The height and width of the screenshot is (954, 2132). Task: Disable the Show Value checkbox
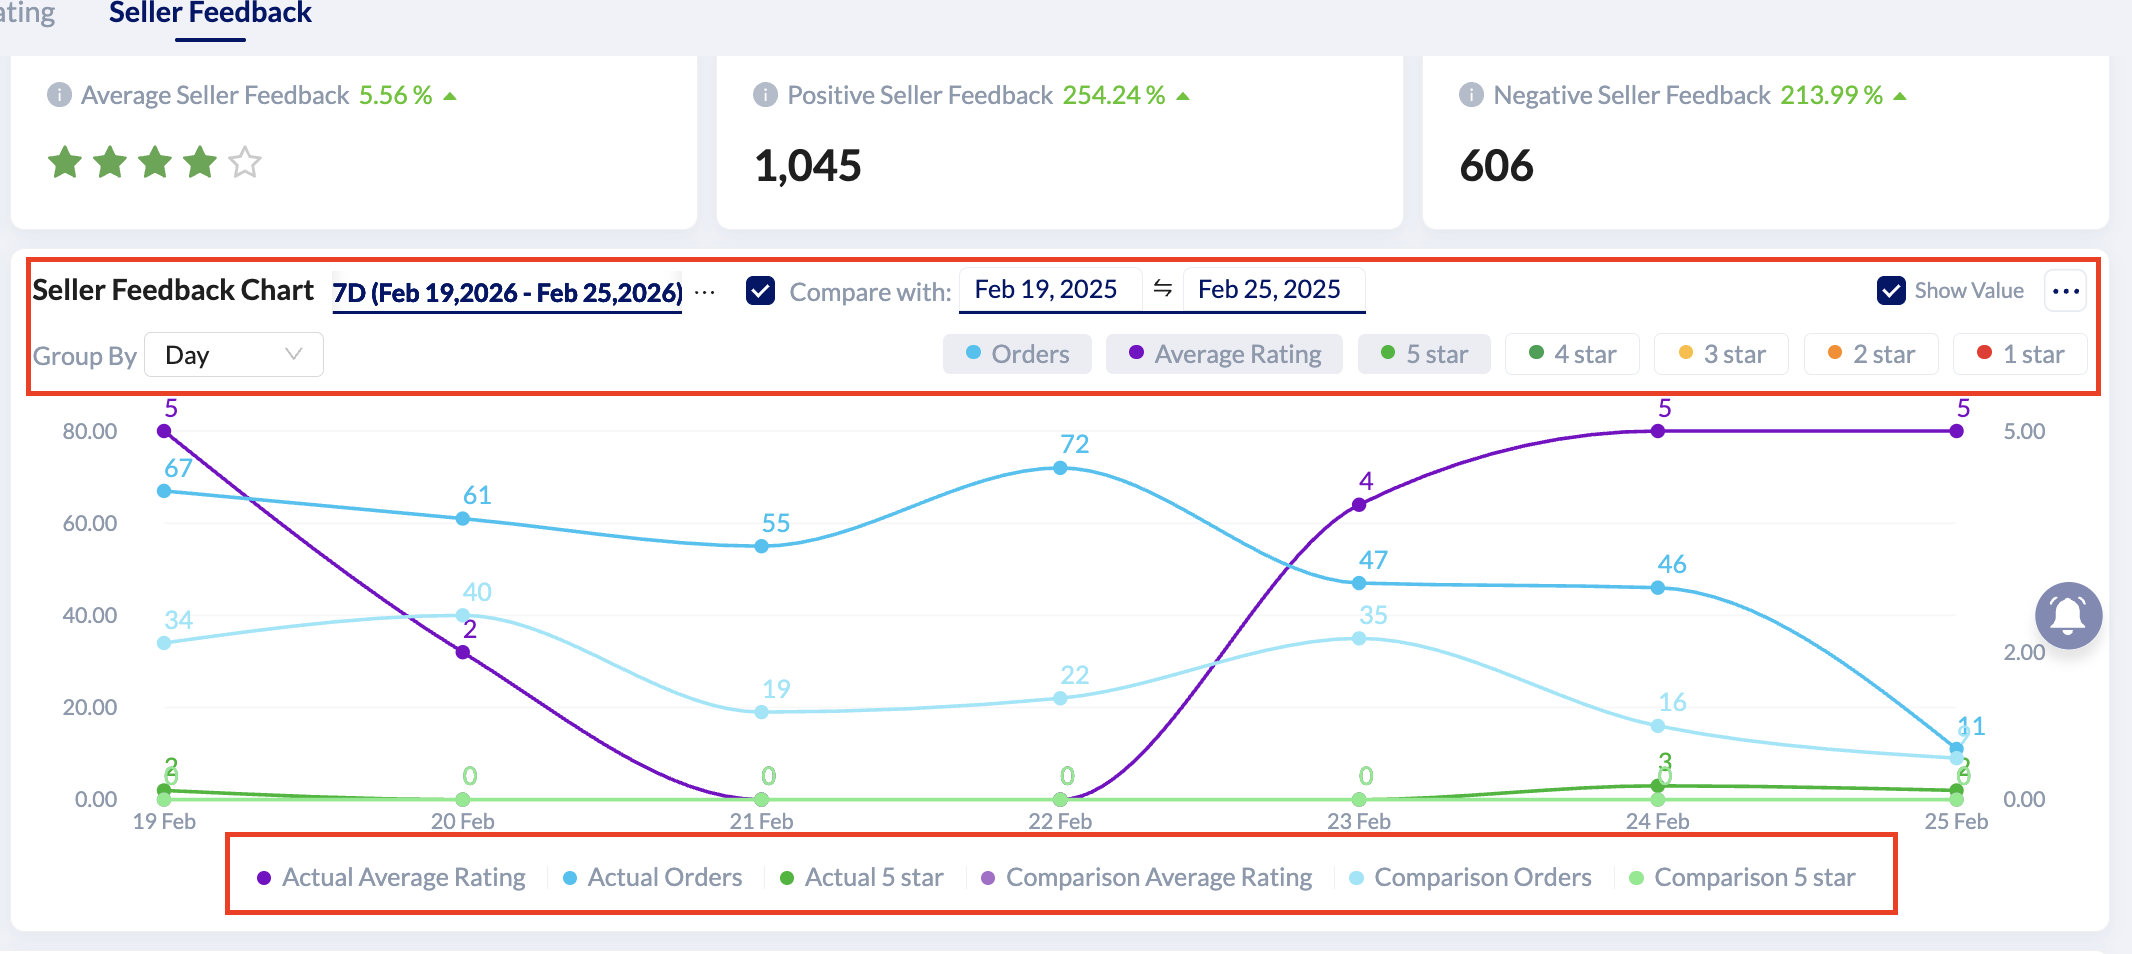click(1891, 291)
